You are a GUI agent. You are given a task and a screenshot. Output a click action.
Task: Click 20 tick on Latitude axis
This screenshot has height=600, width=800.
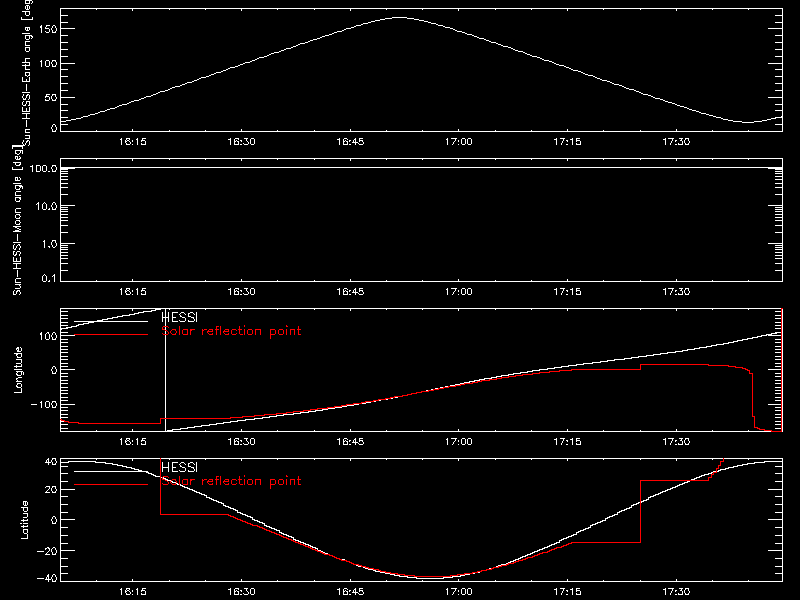(51, 490)
